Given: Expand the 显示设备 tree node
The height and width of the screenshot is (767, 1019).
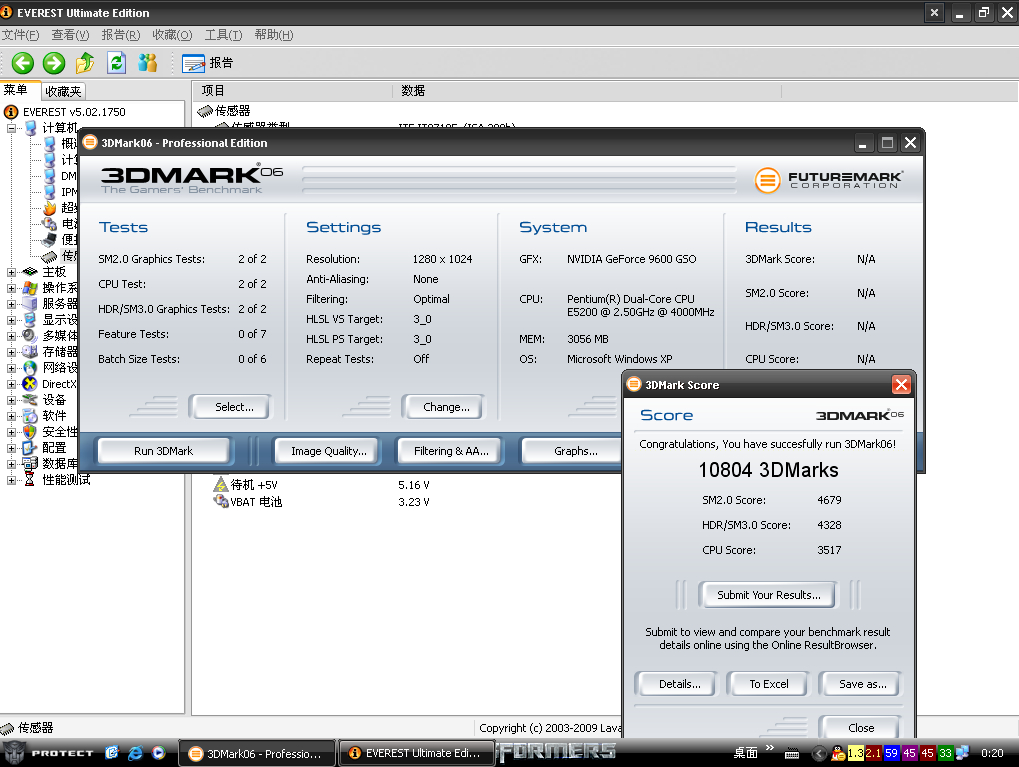Looking at the screenshot, I should tap(11, 320).
